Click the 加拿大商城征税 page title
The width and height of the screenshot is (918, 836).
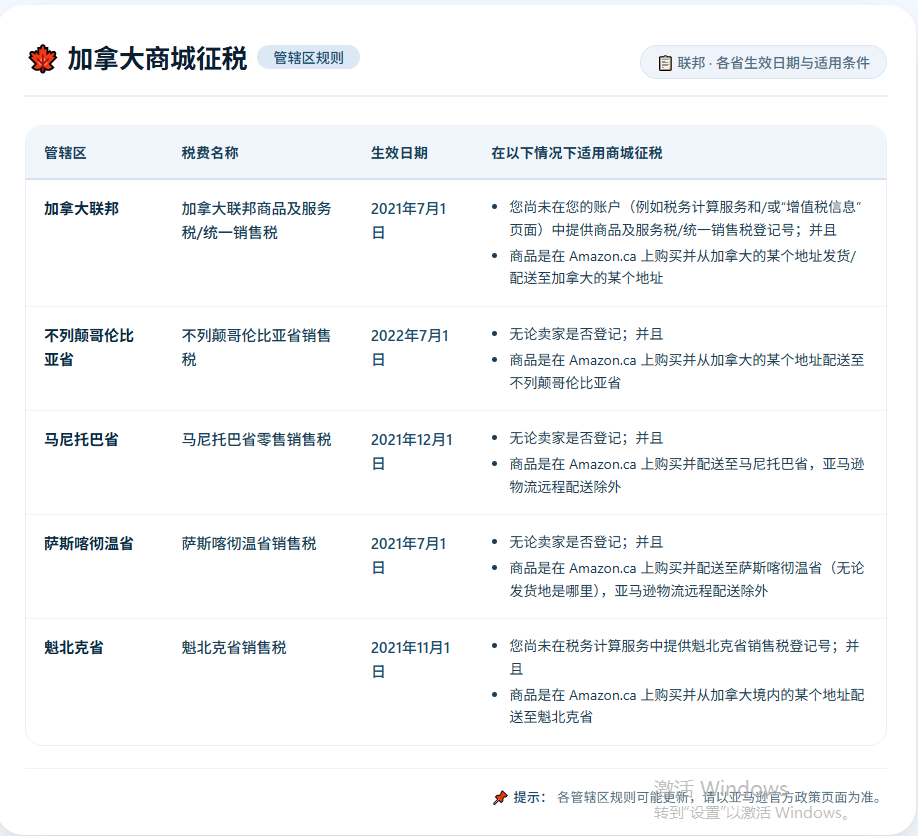tap(157, 59)
